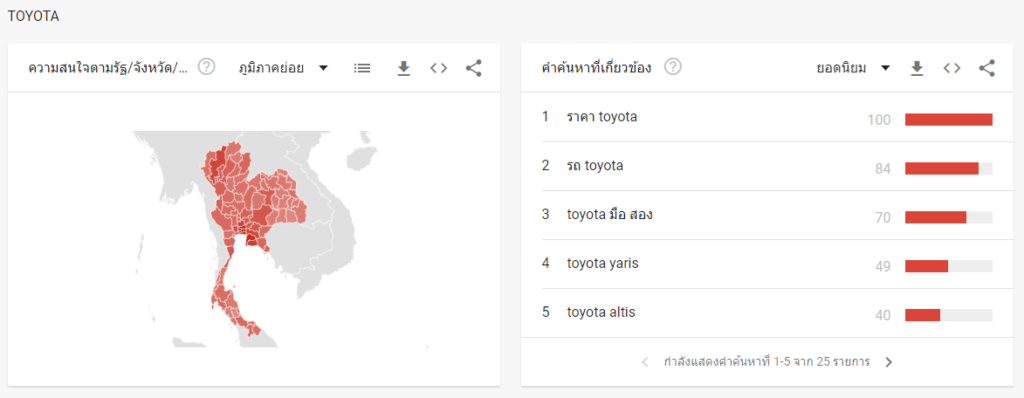Click the red bar valued 84
This screenshot has height=398, width=1024.
(942, 169)
